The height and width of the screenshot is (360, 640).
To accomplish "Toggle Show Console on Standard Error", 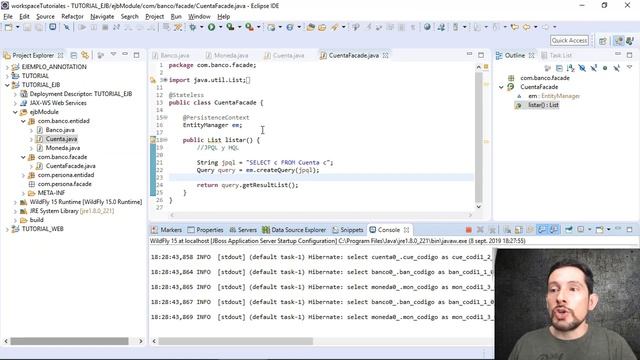I will tap(553, 230).
